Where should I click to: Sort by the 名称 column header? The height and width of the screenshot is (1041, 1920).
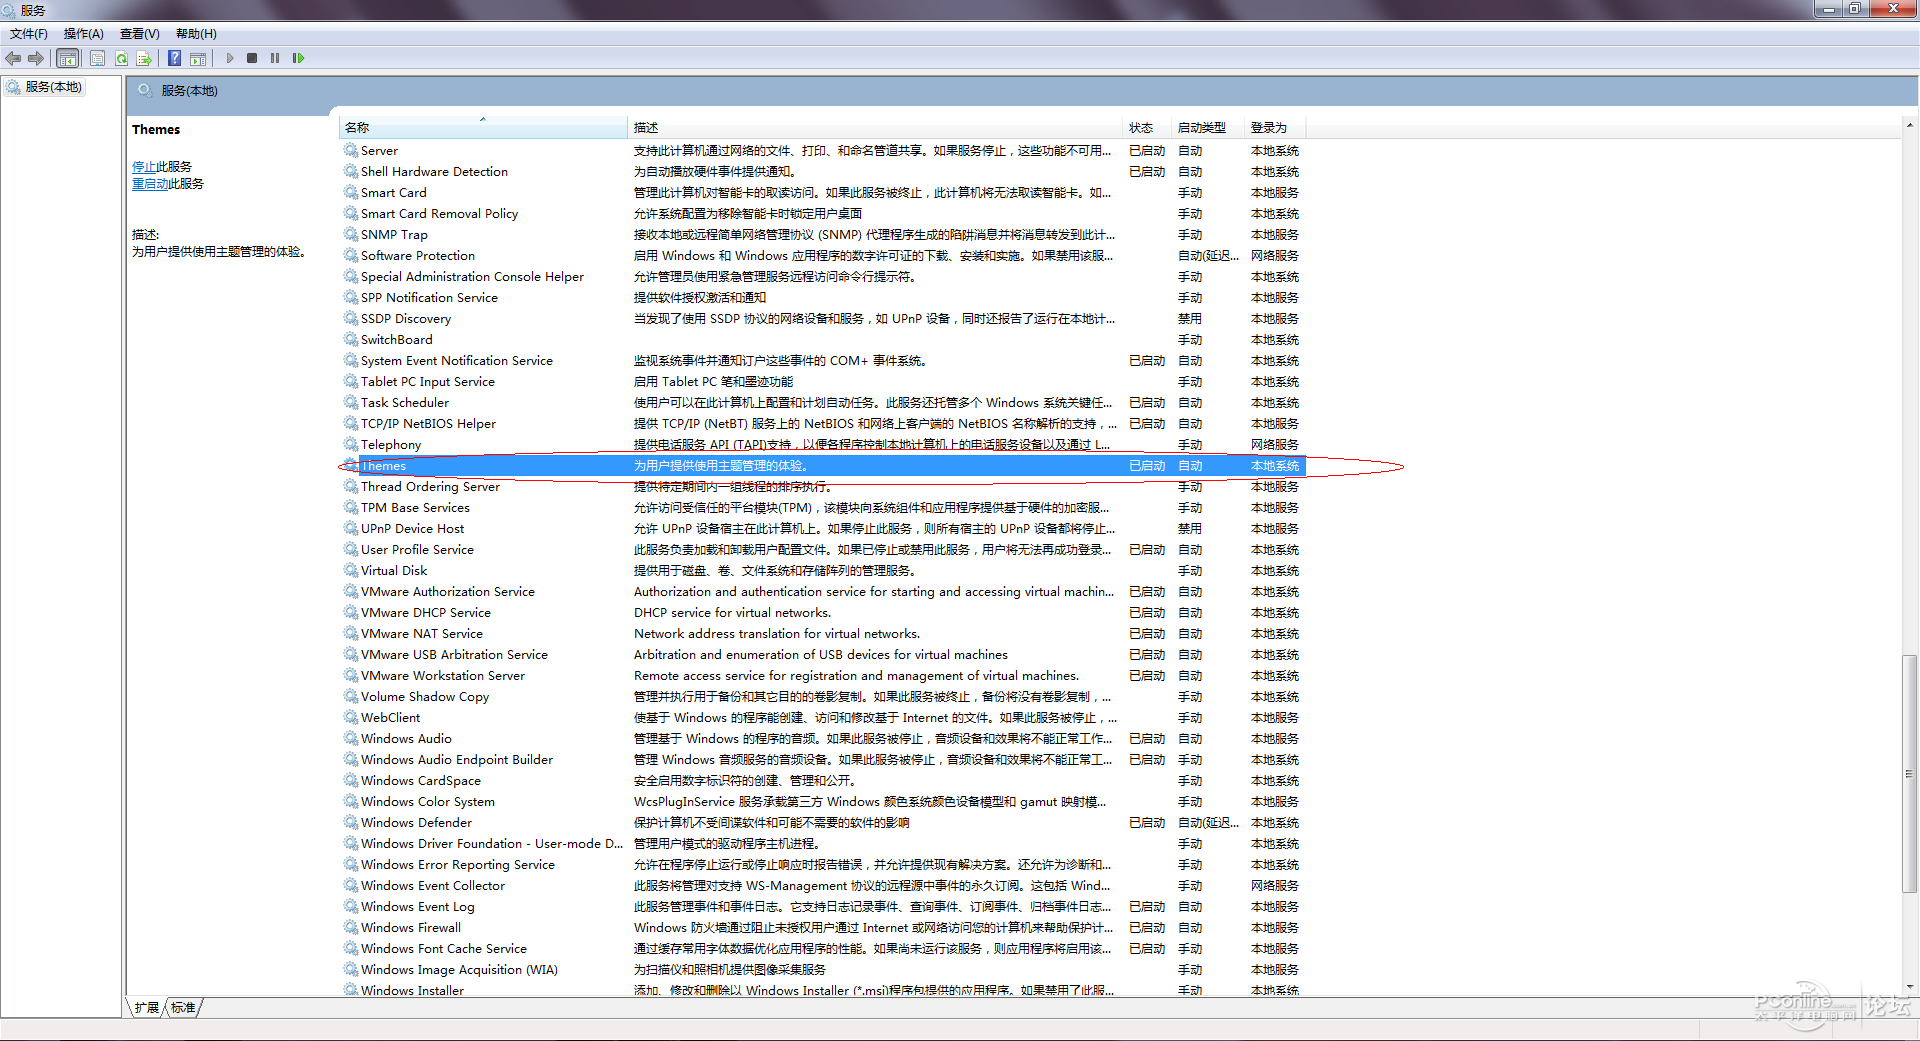(x=483, y=127)
